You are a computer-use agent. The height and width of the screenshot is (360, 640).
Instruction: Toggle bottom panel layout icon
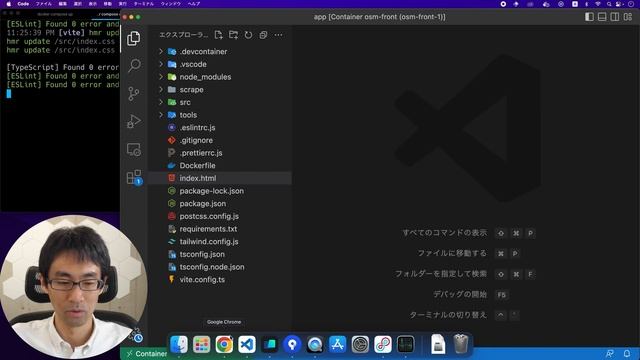[602, 17]
